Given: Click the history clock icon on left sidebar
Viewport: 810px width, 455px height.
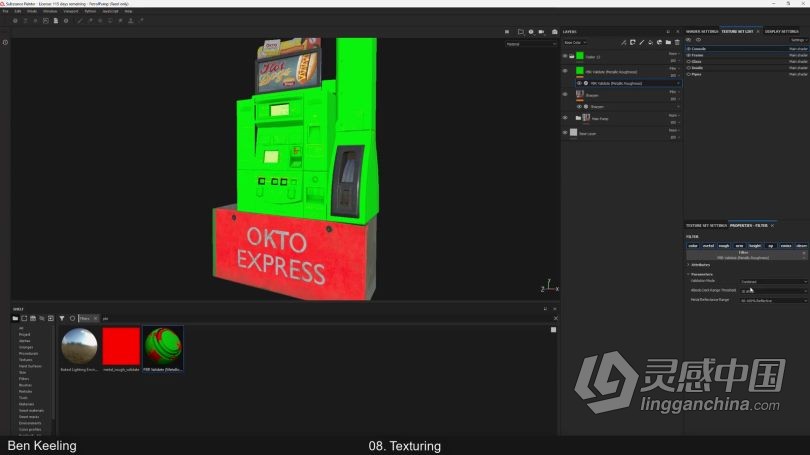Looking at the screenshot, I should pos(5,42).
